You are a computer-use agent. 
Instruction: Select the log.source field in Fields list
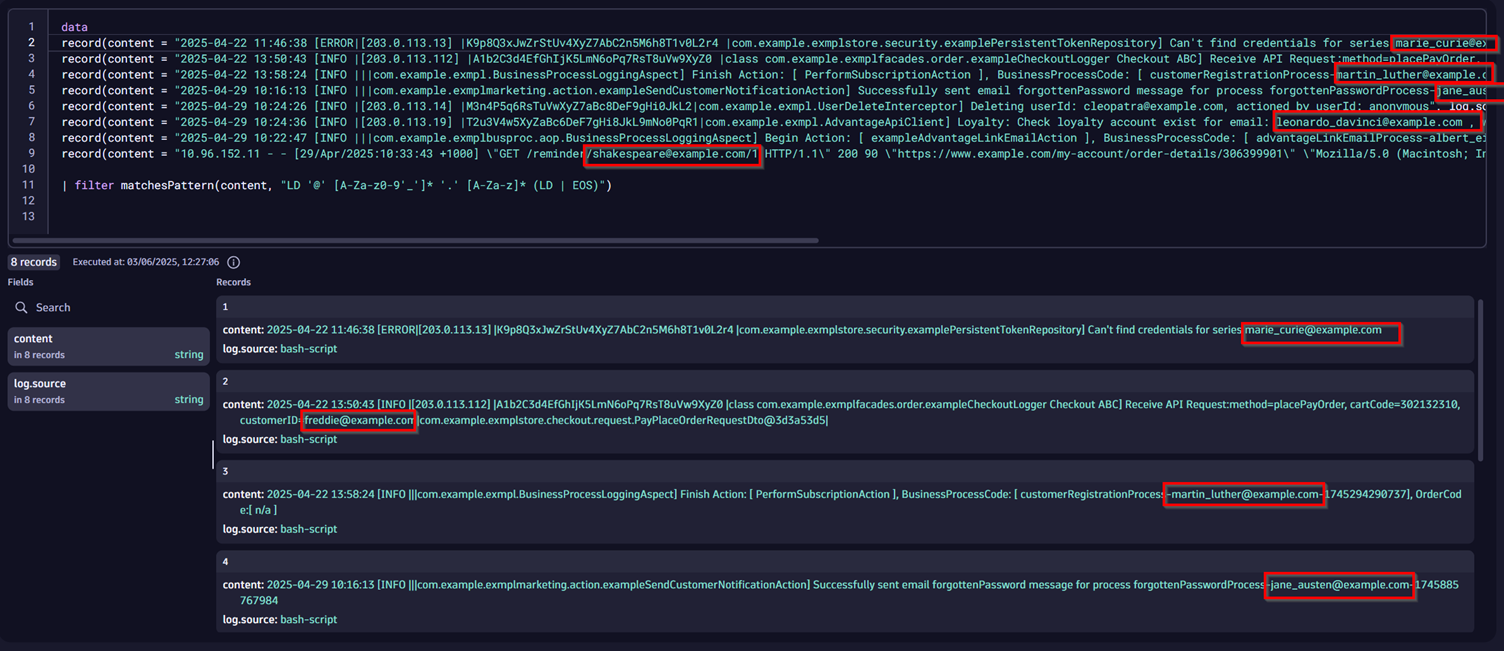108,391
